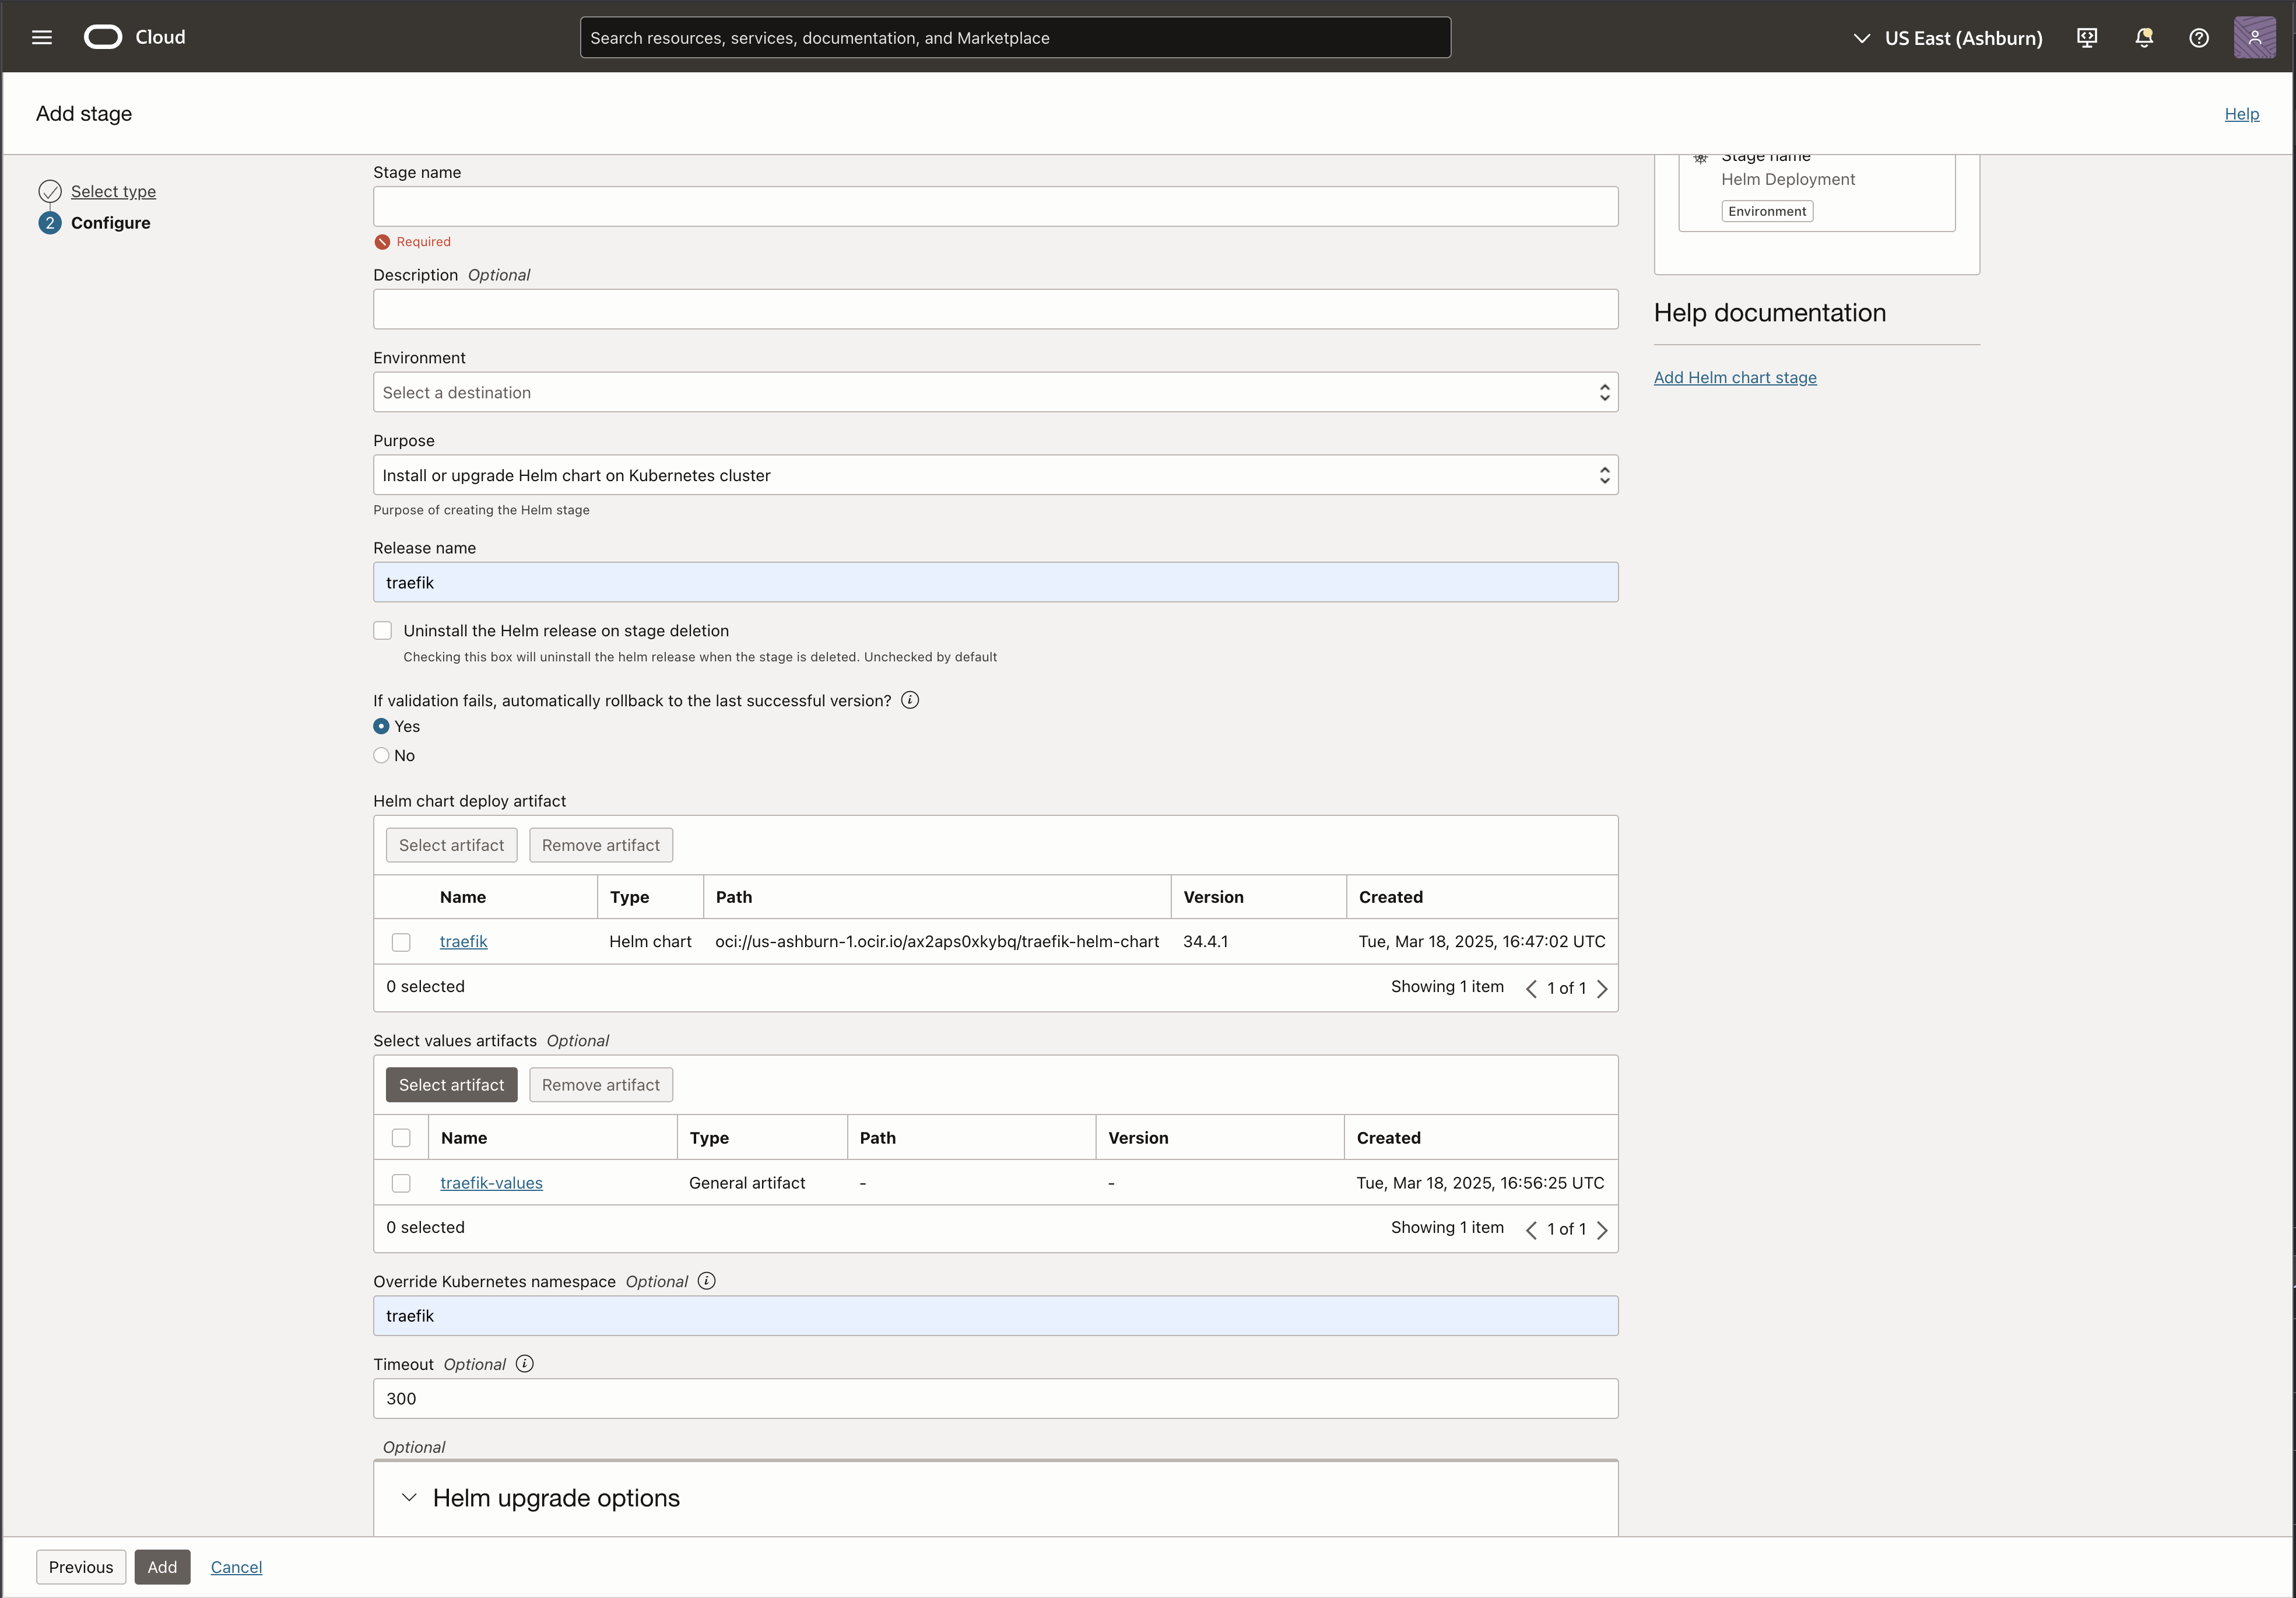Click into the Stage name field
The image size is (2296, 1598).
(994, 206)
